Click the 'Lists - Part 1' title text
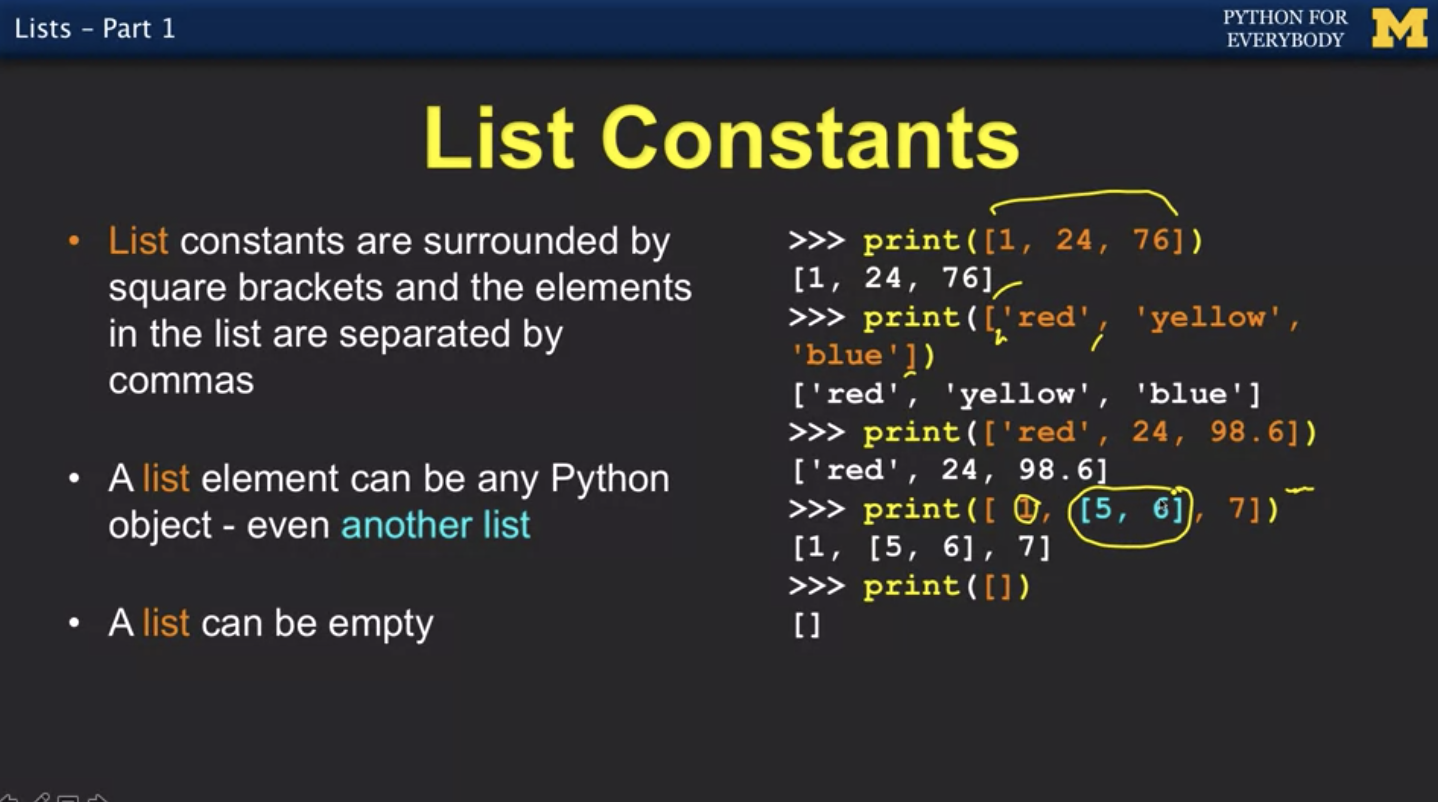 coord(95,28)
